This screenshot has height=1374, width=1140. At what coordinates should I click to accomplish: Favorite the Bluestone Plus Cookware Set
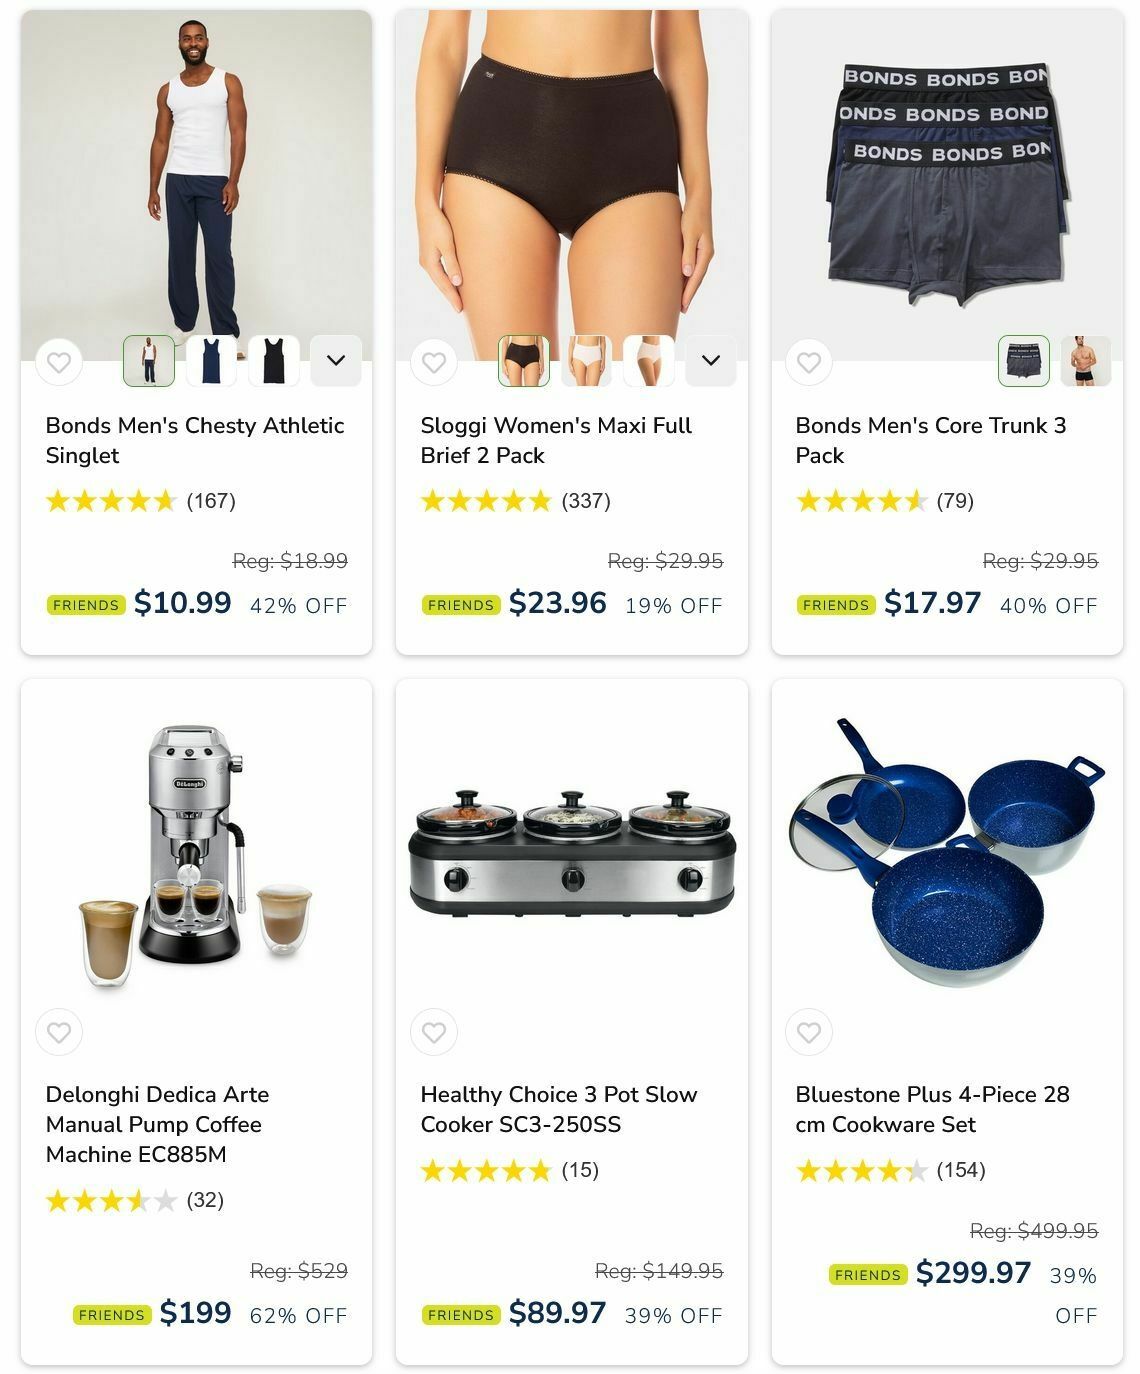[x=809, y=1032]
